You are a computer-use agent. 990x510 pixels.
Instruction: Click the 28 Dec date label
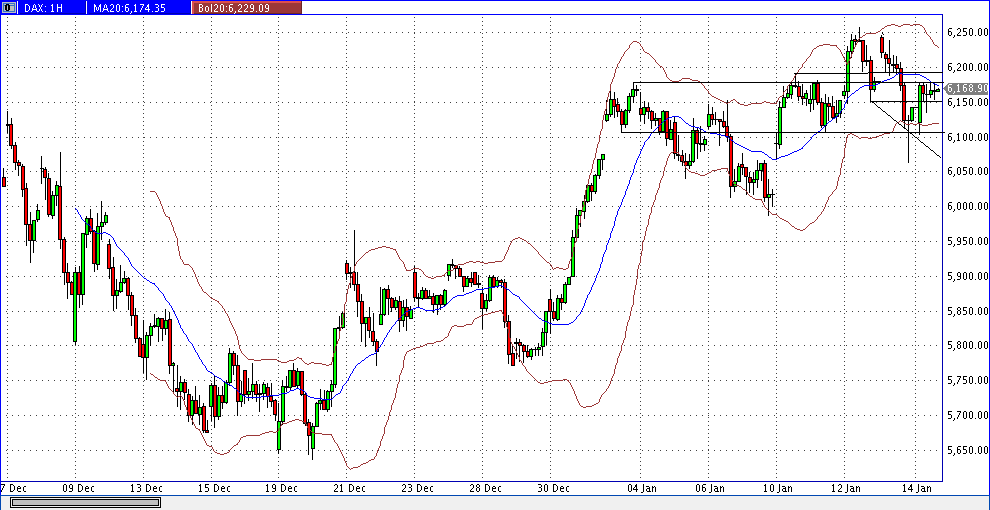click(x=486, y=488)
